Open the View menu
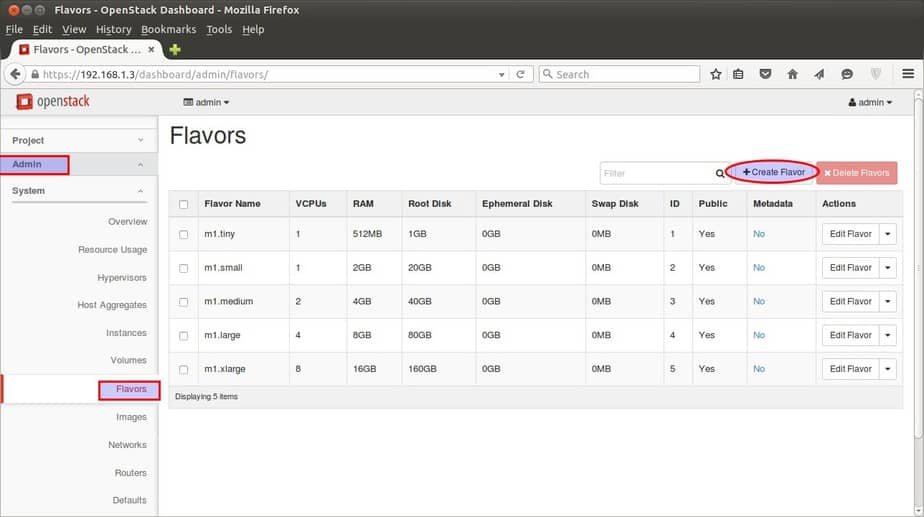The height and width of the screenshot is (517, 924). click(x=74, y=29)
